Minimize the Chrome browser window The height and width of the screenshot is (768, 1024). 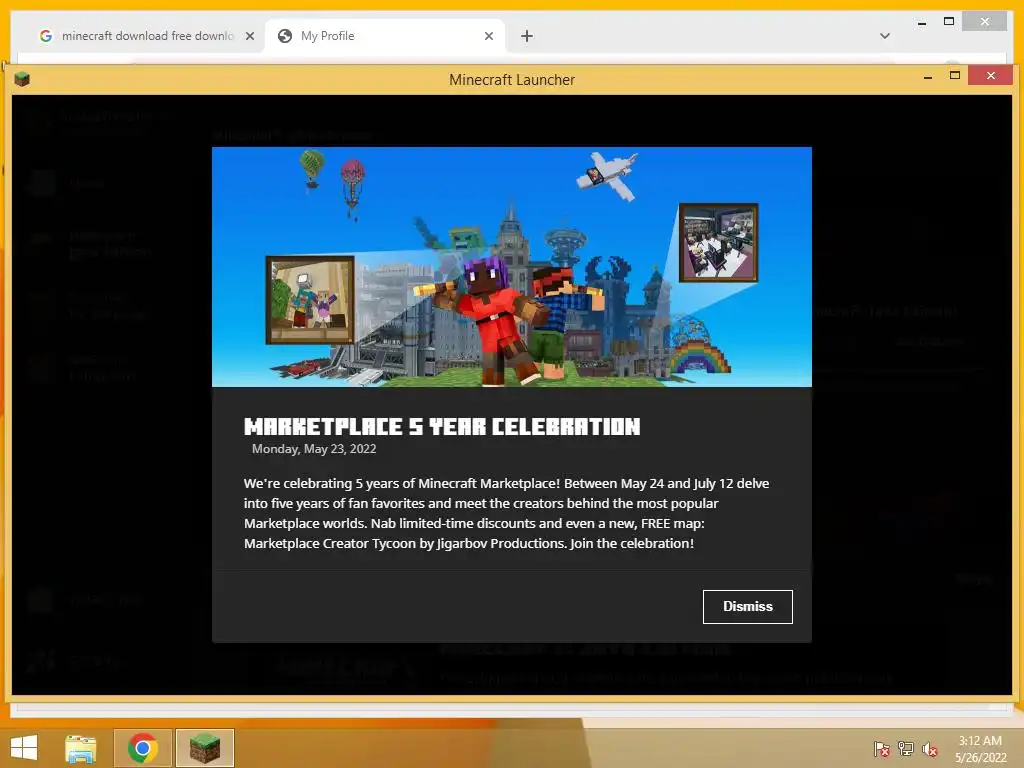[x=921, y=23]
